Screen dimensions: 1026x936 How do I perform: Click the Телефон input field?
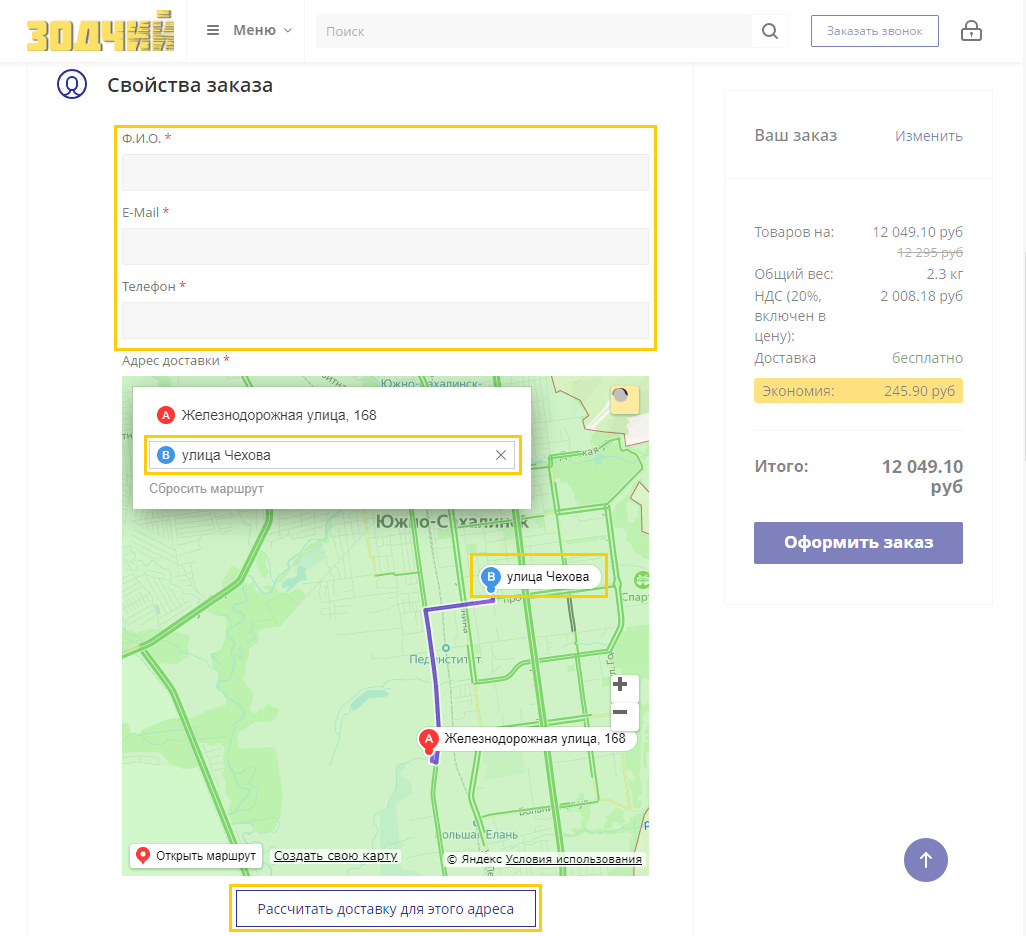pyautogui.click(x=385, y=320)
